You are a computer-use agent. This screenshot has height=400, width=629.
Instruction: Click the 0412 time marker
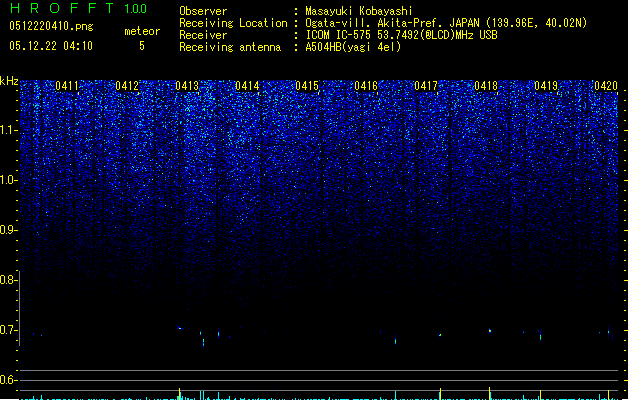coord(127,86)
